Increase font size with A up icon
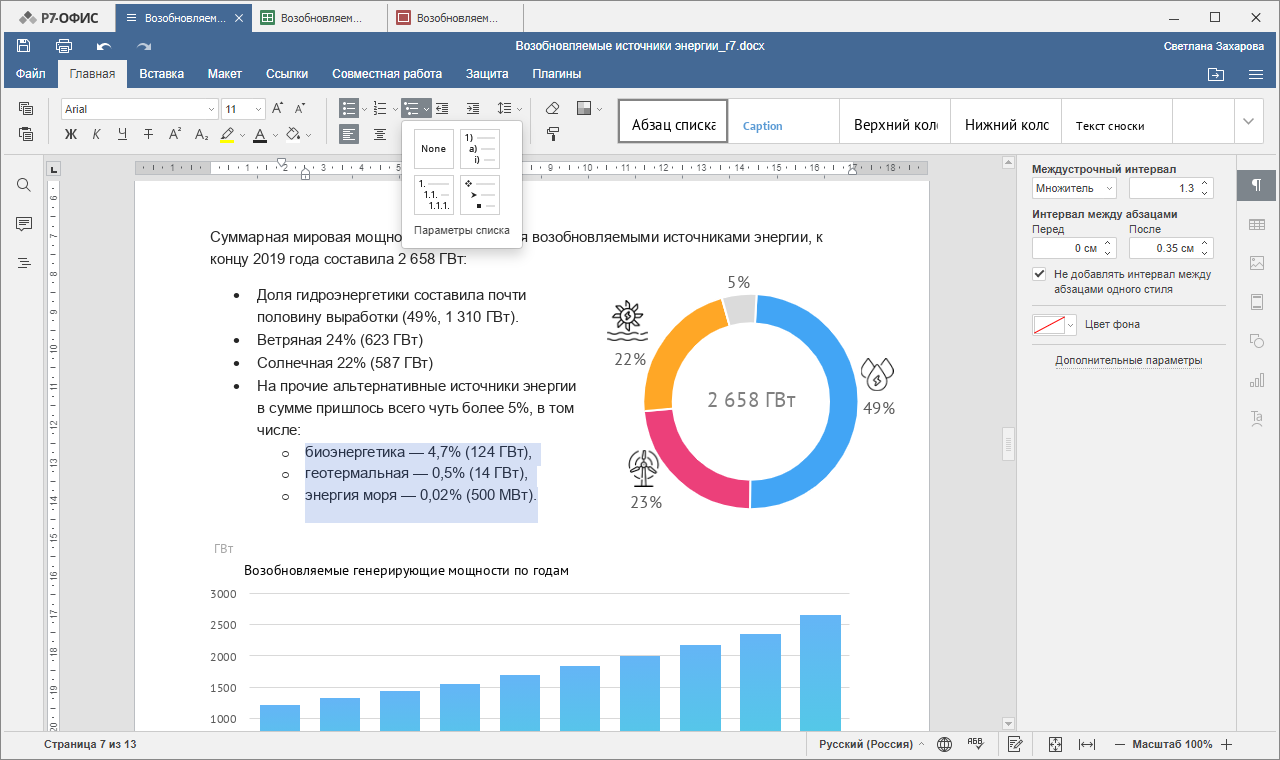This screenshot has height=760, width=1280. point(278,109)
